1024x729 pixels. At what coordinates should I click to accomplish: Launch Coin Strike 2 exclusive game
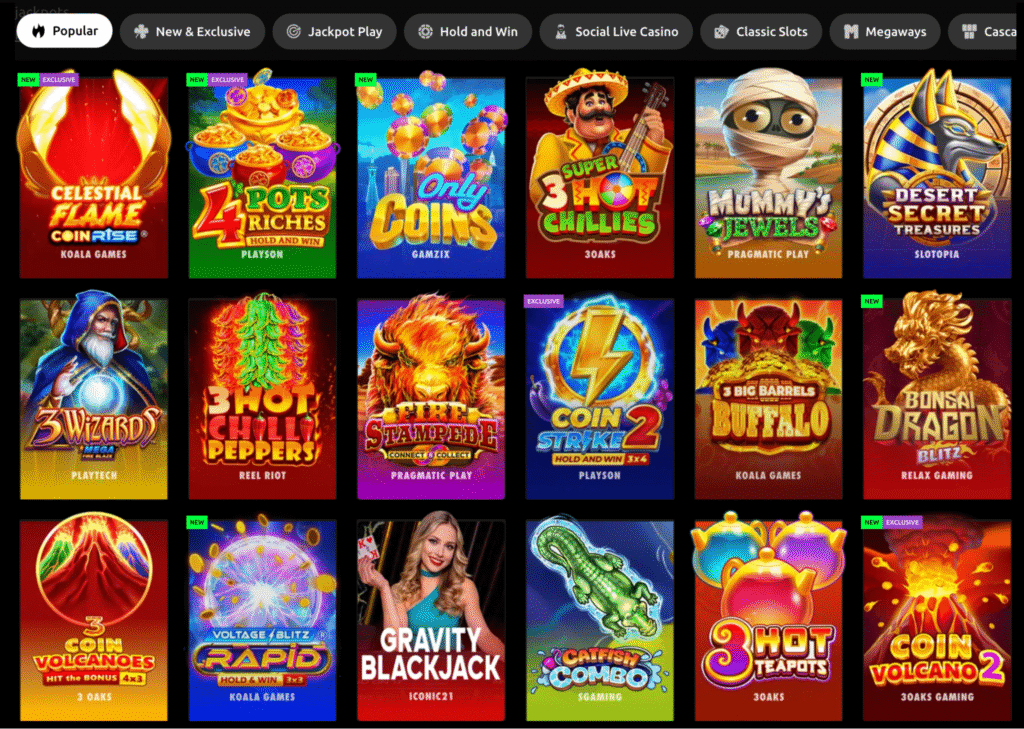coord(600,397)
